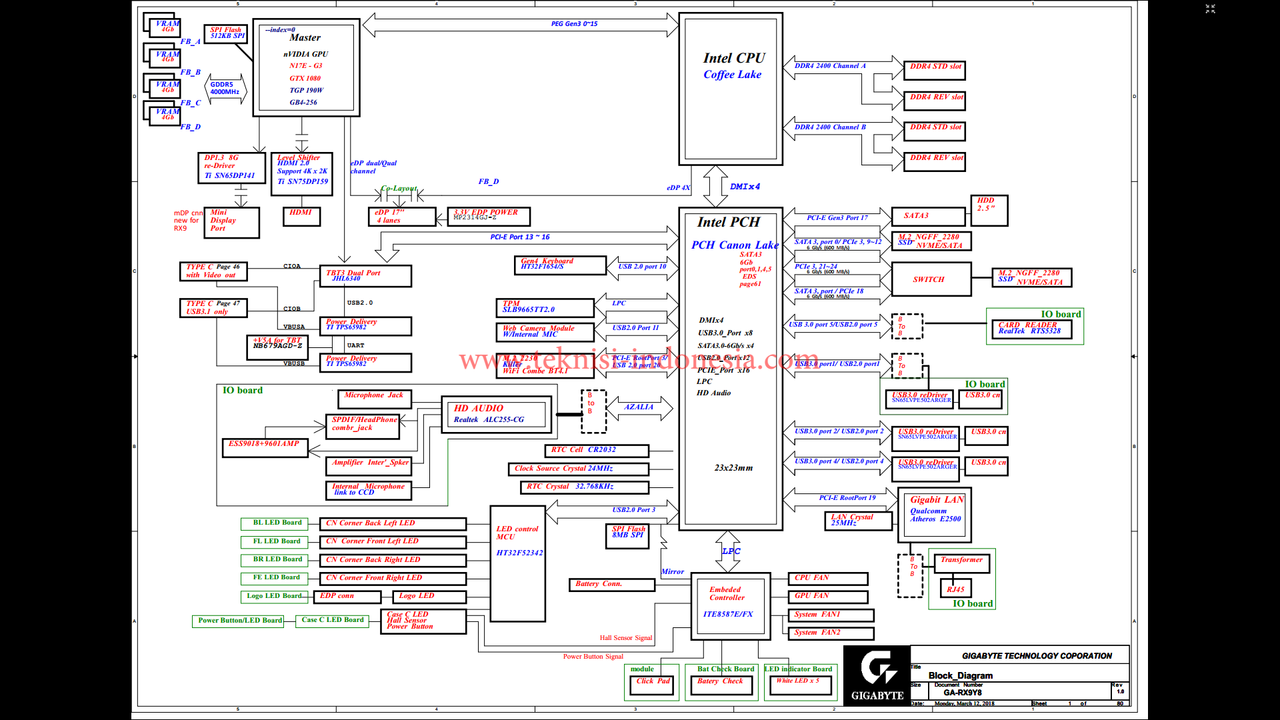
Task: Click the 'TYPE C USB3.1 only' box
Action: 214,307
